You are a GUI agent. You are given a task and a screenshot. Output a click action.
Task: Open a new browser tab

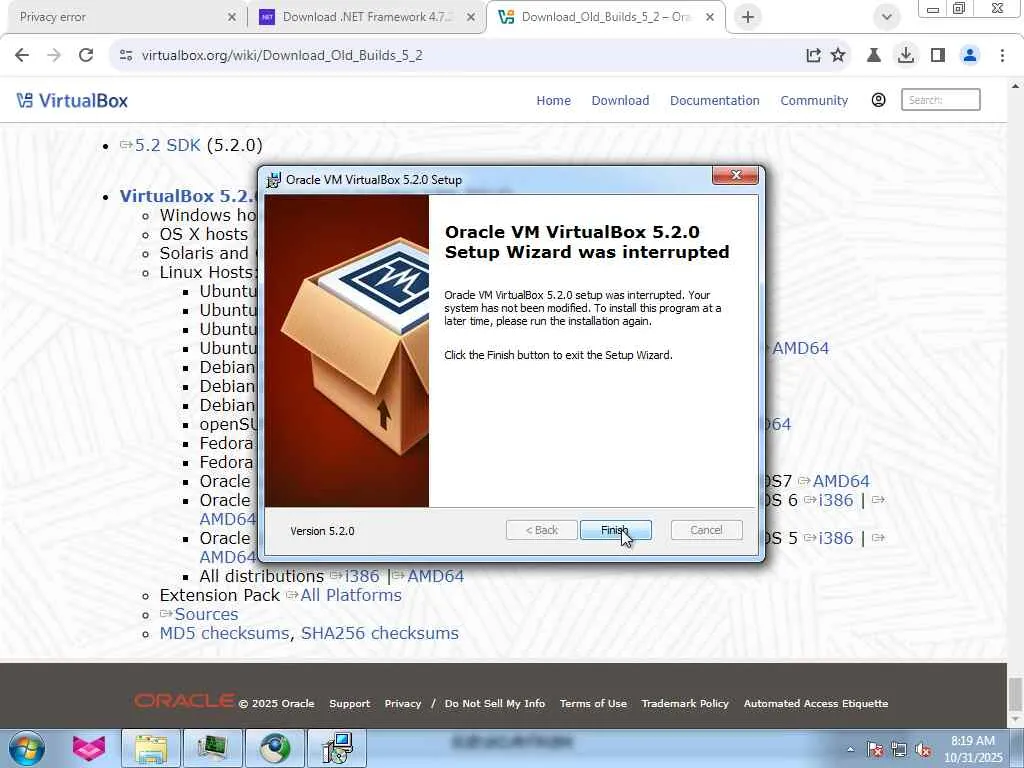748,17
